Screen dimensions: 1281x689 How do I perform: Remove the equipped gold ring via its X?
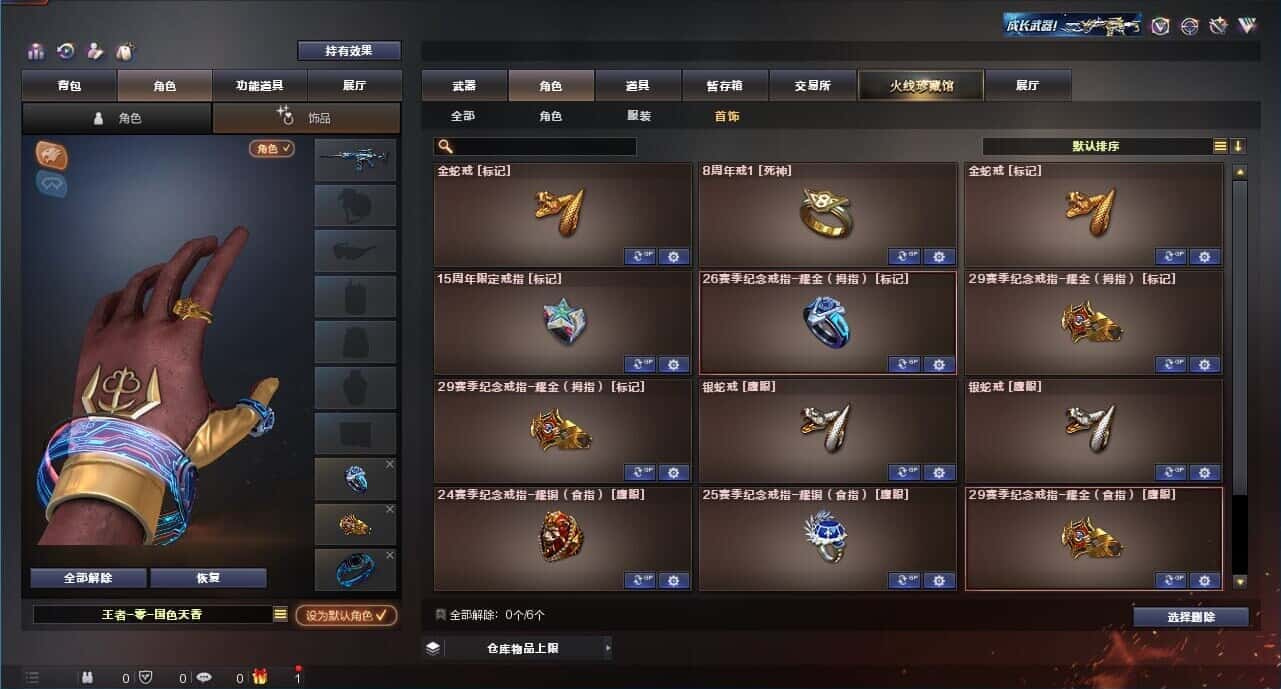(x=390, y=509)
